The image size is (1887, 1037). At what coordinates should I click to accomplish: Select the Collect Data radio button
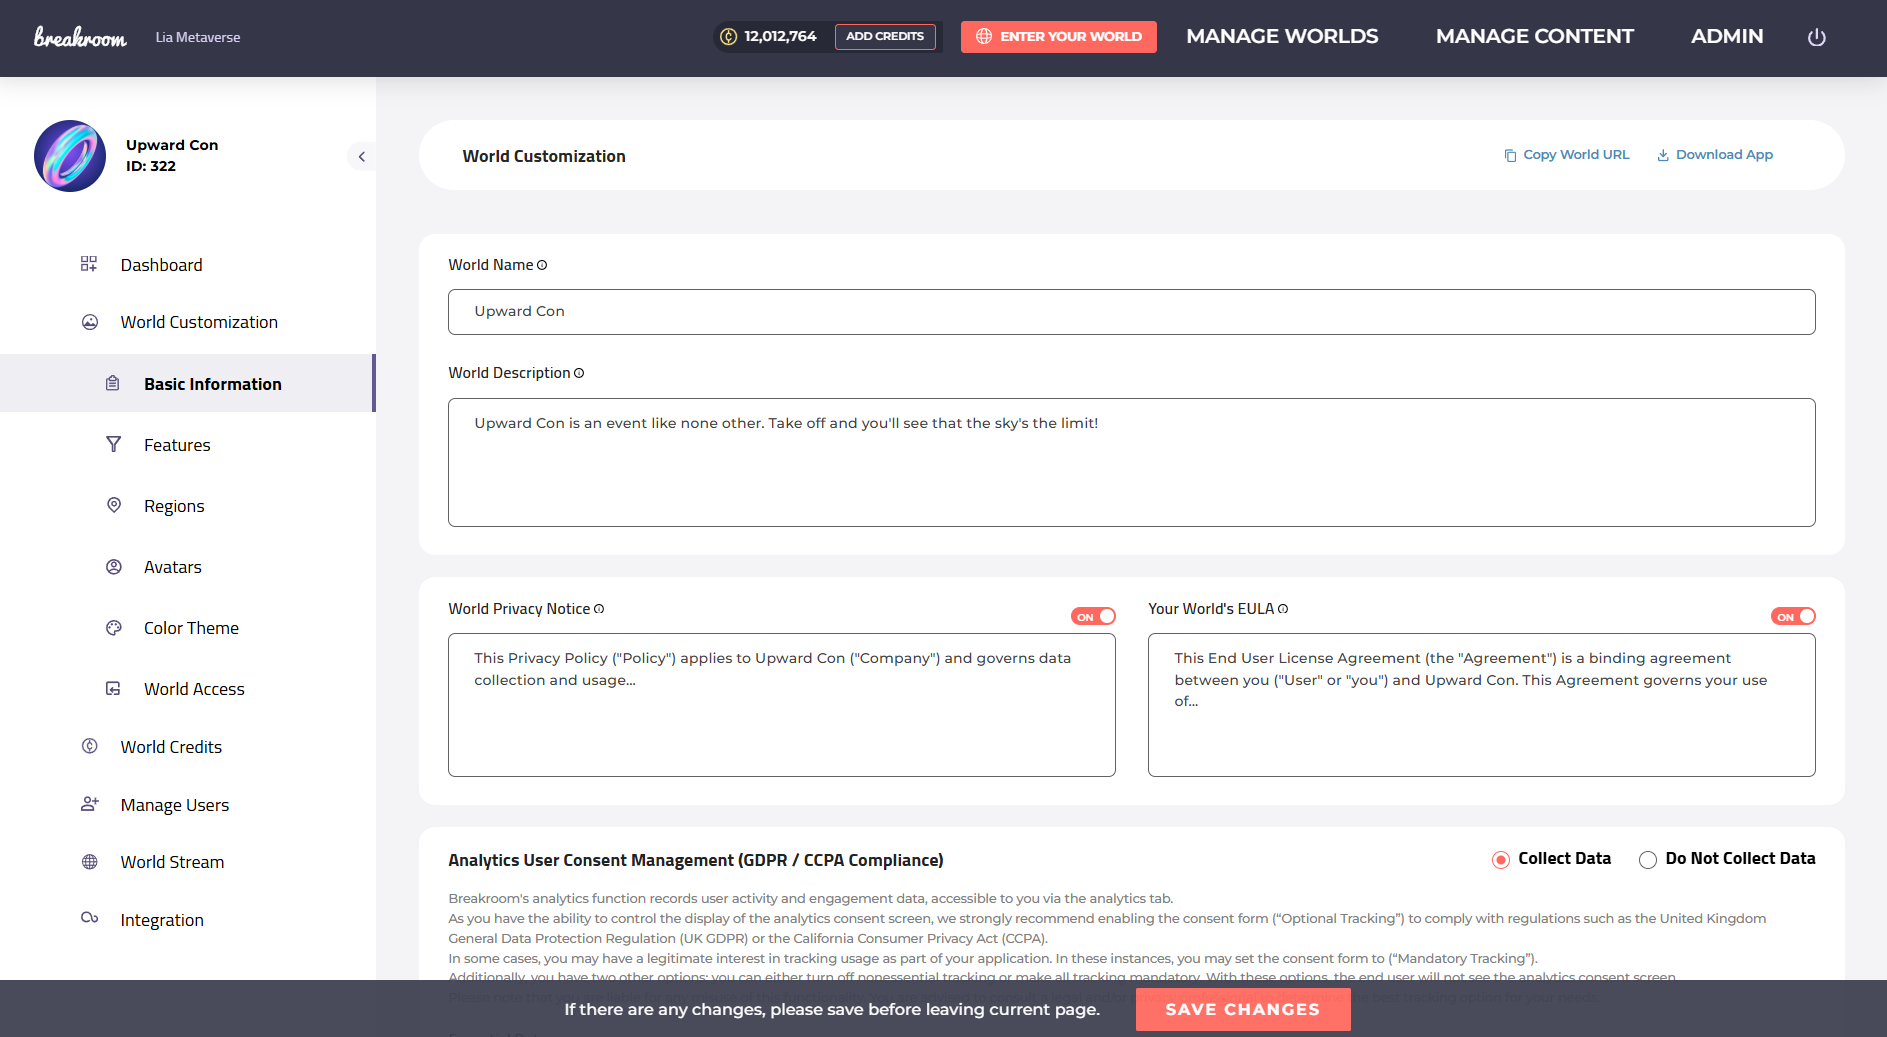(1501, 860)
